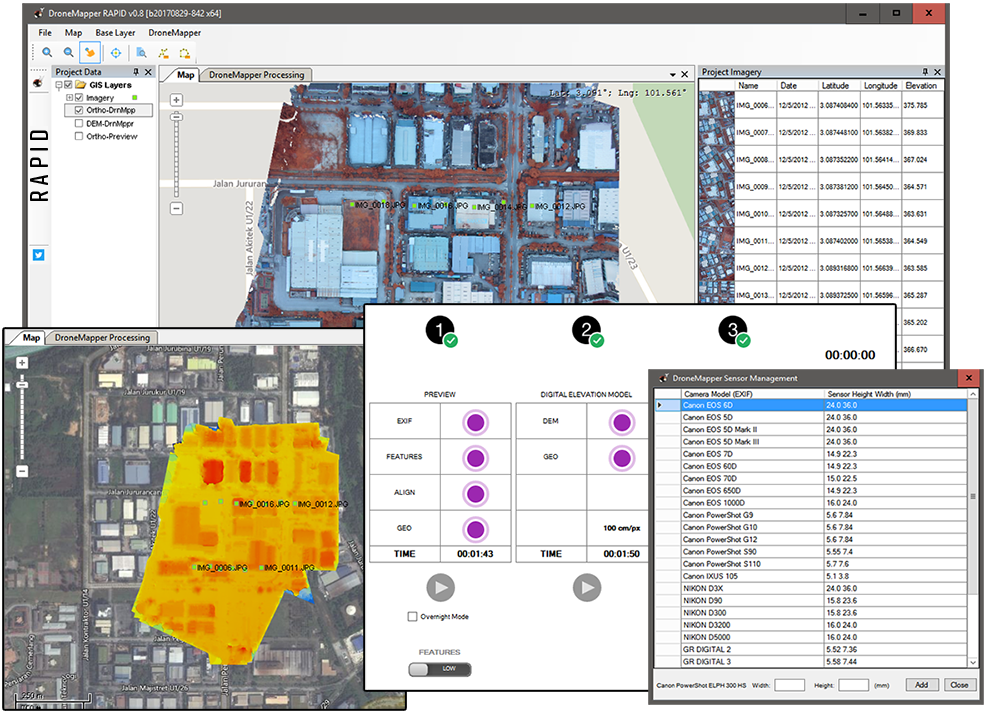Focus the sensor Height input field
Image resolution: width=1000 pixels, height=714 pixels.
click(x=853, y=685)
